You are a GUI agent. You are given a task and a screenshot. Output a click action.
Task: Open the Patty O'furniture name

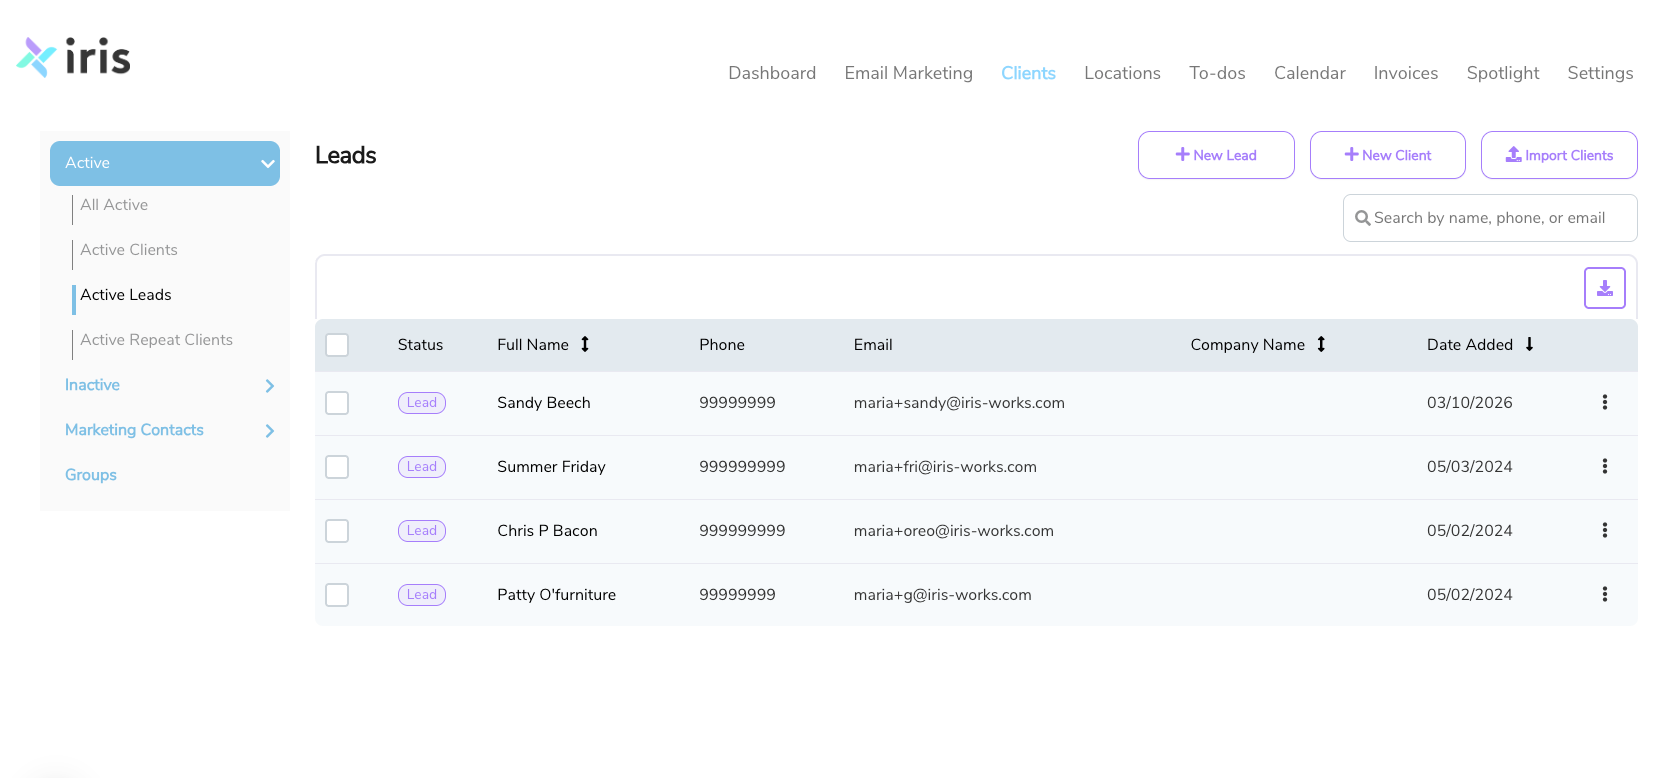tap(556, 595)
